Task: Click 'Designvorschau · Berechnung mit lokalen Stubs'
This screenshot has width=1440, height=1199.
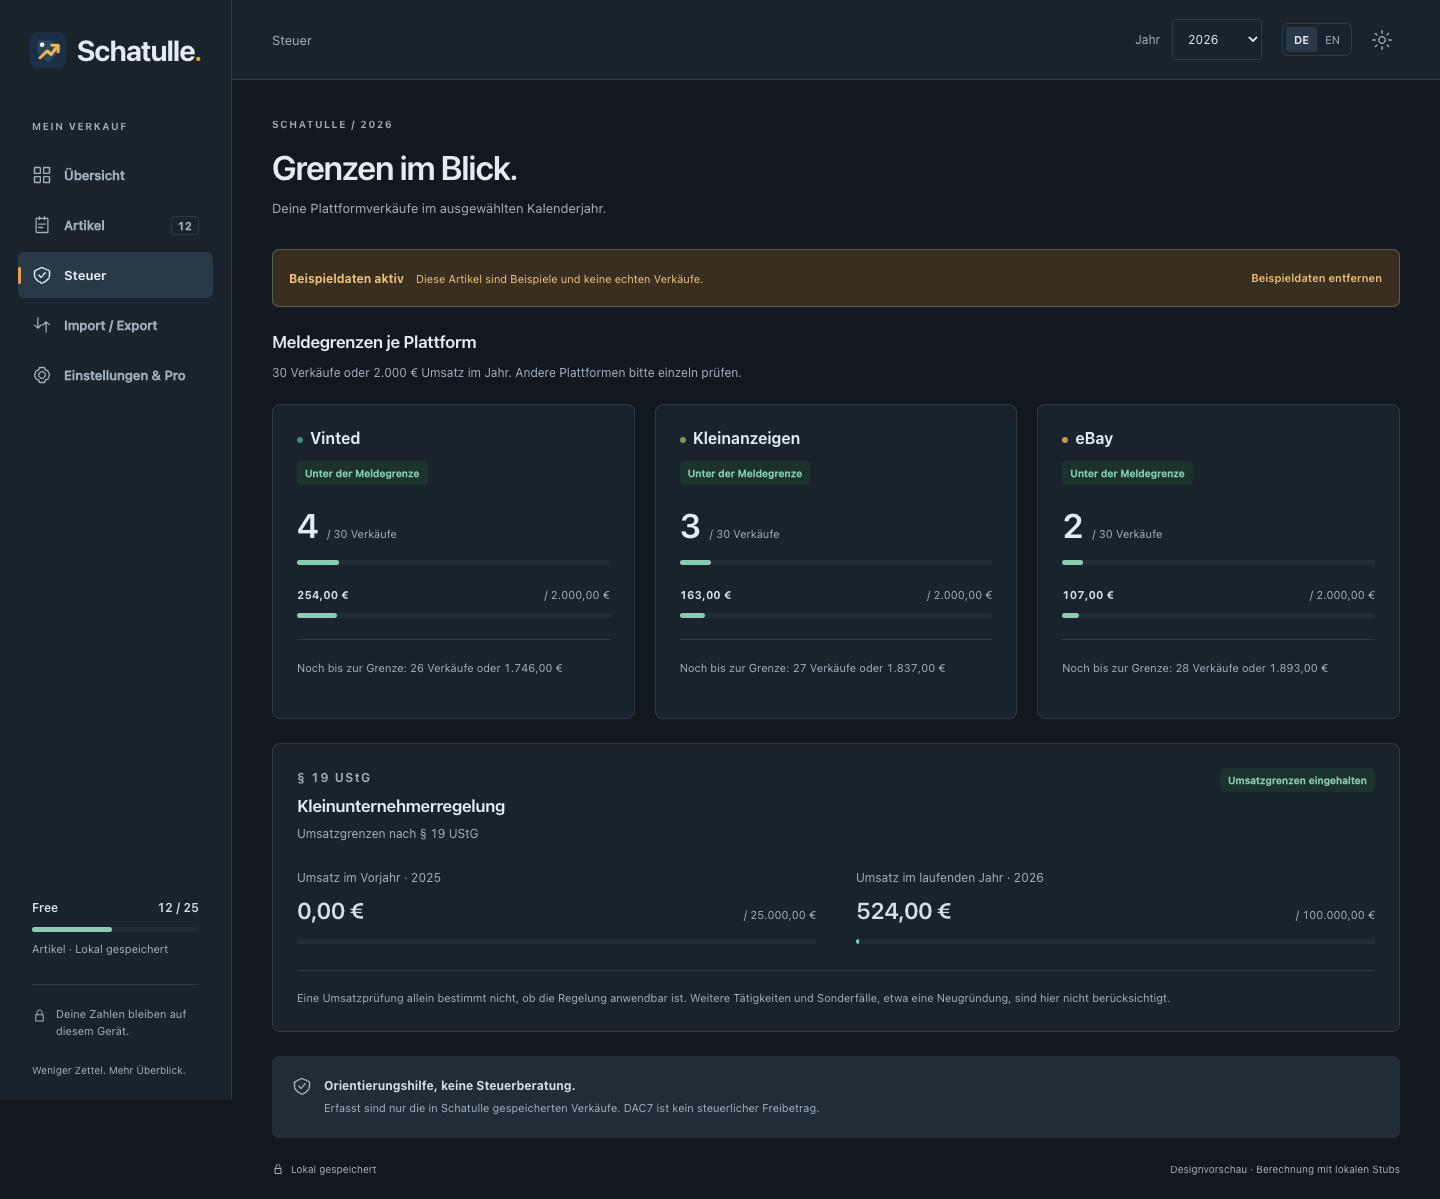Action: click(1285, 1169)
